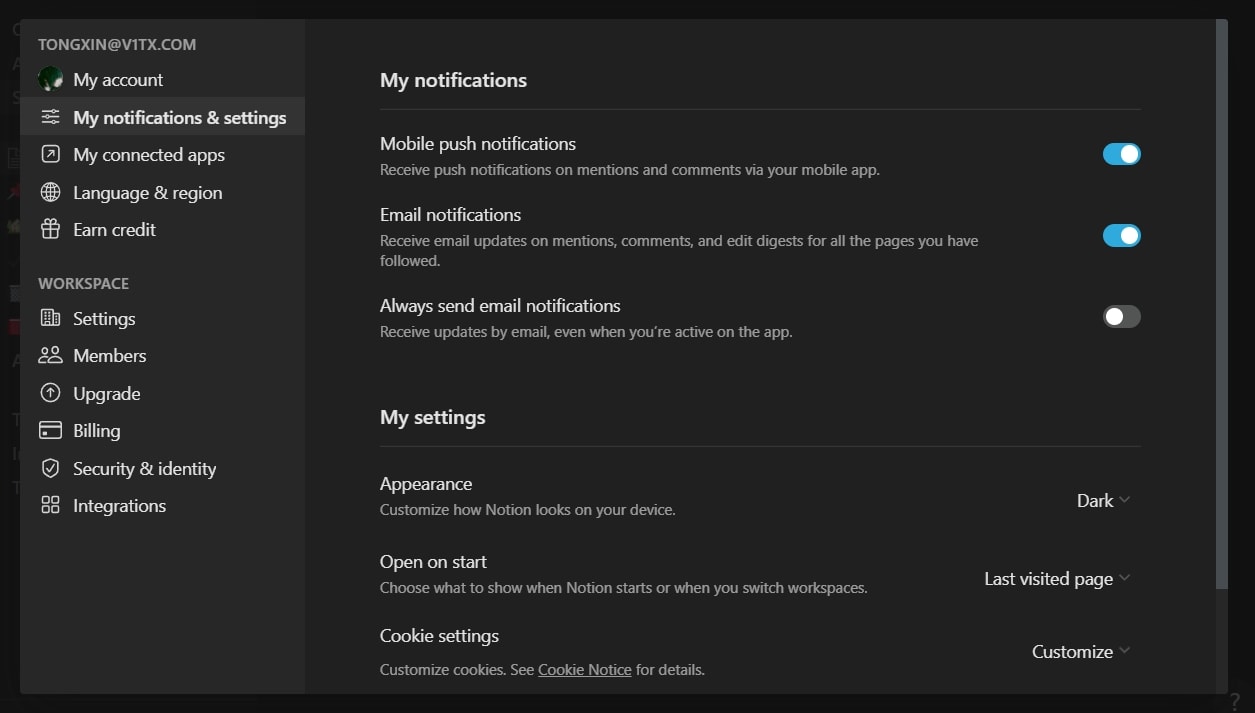
Task: Click the Language & region globe icon
Action: coord(50,192)
